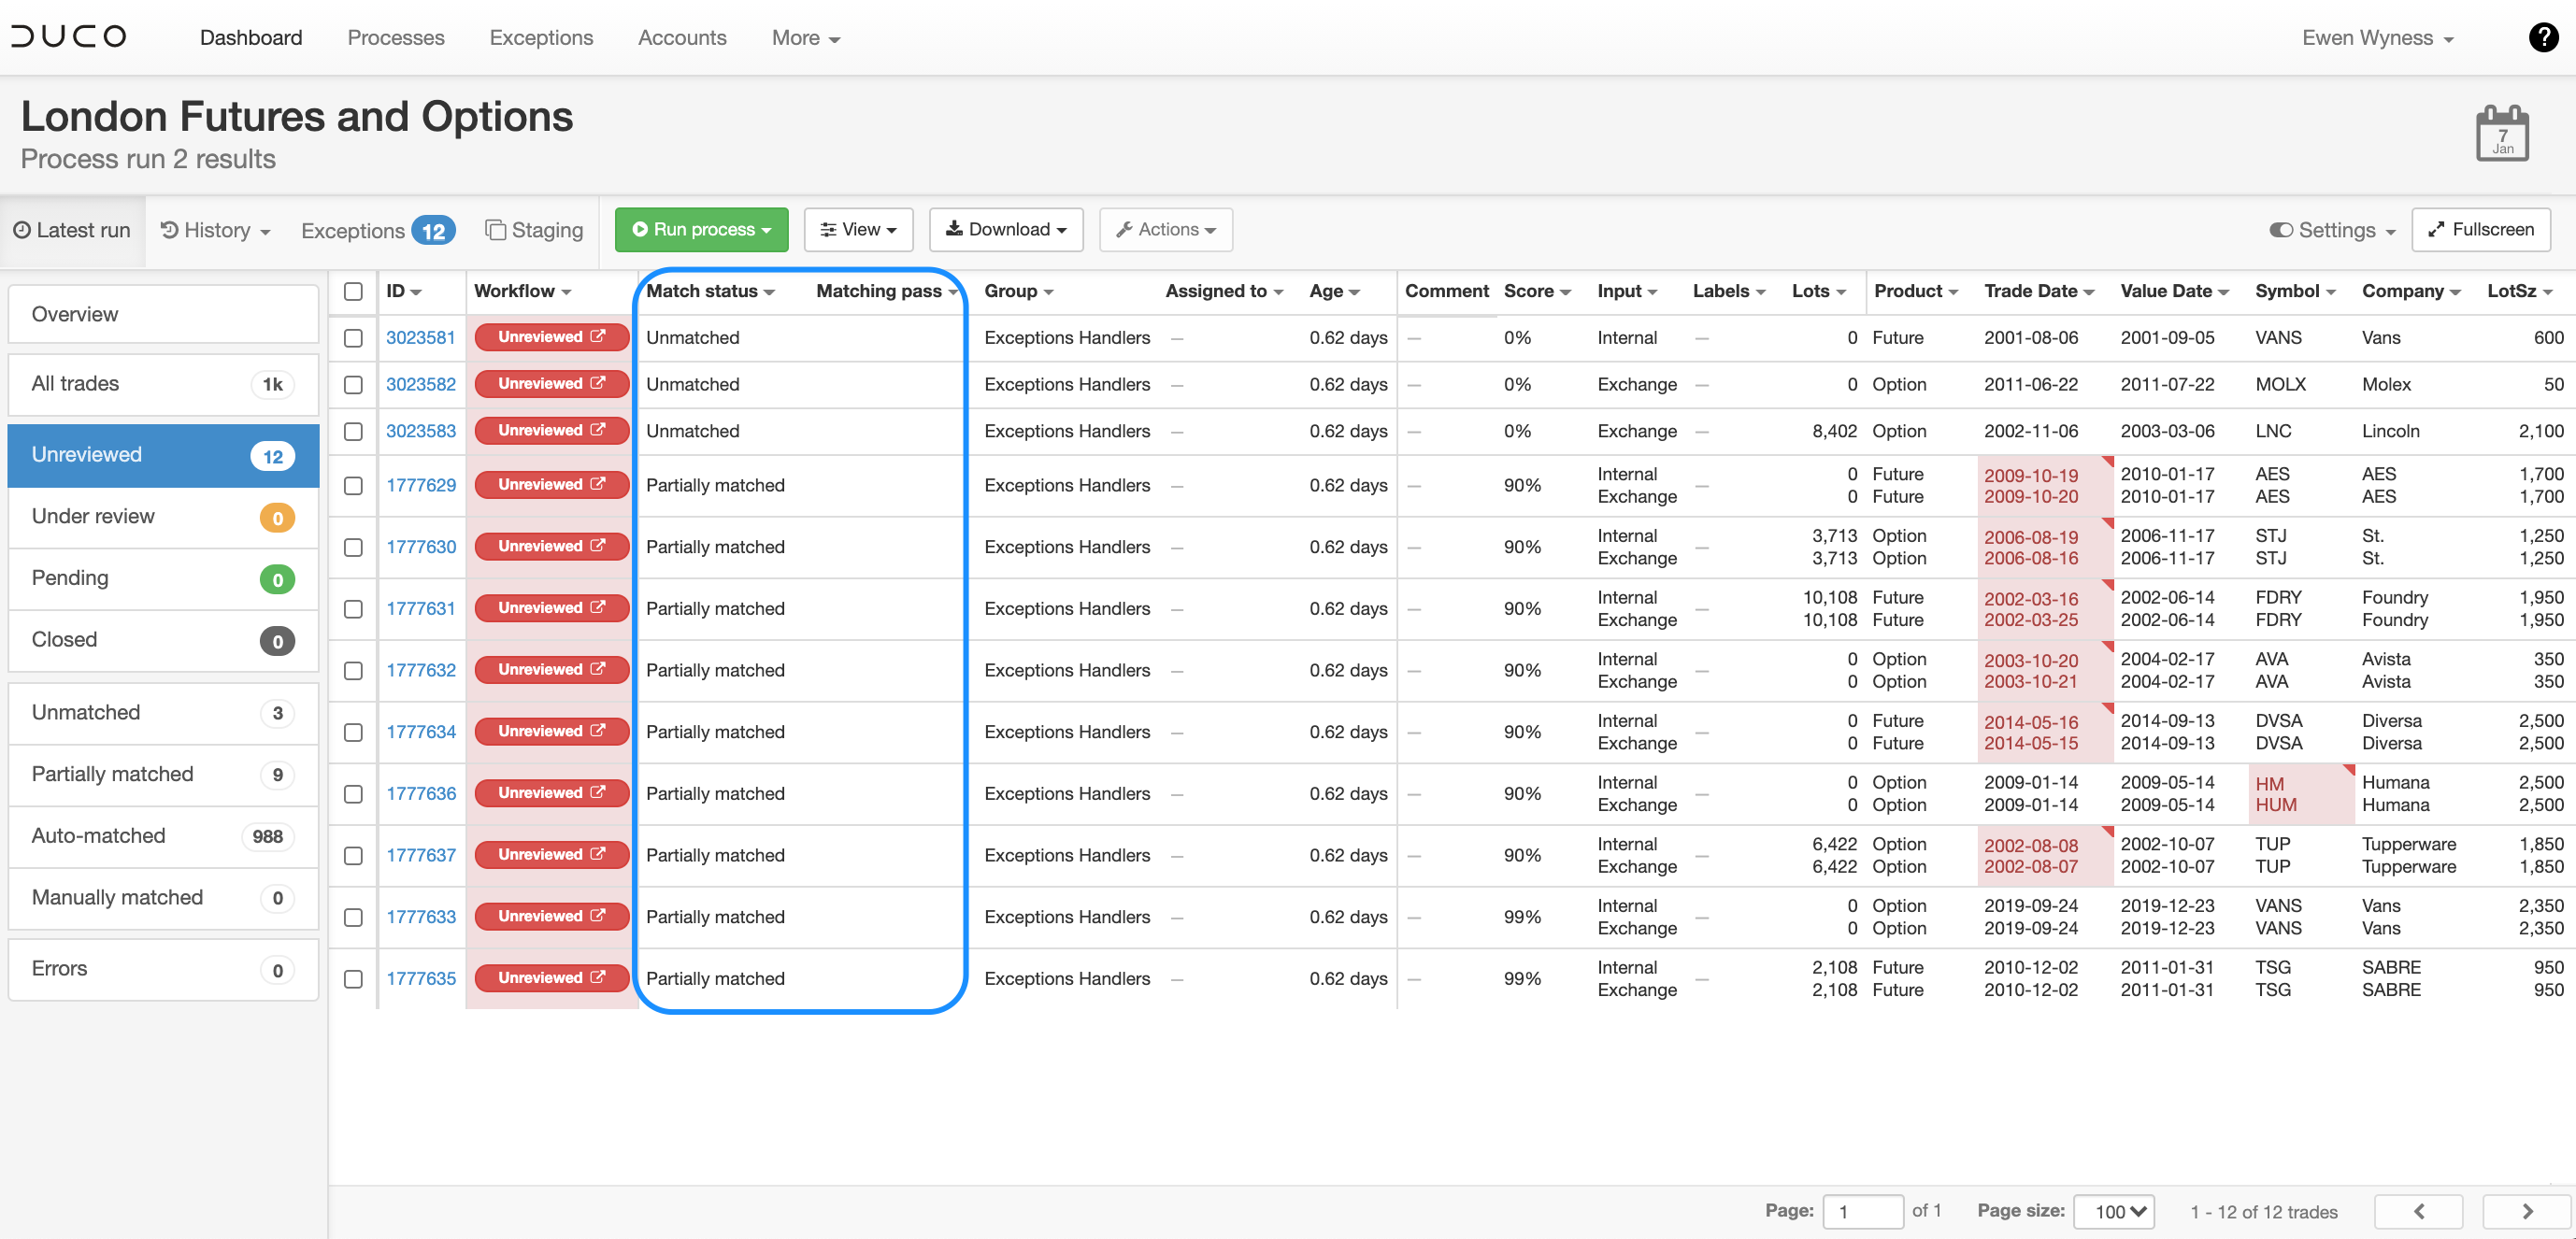Viewport: 2576px width, 1239px height.
Task: Click the Staging copy icon
Action: click(495, 230)
